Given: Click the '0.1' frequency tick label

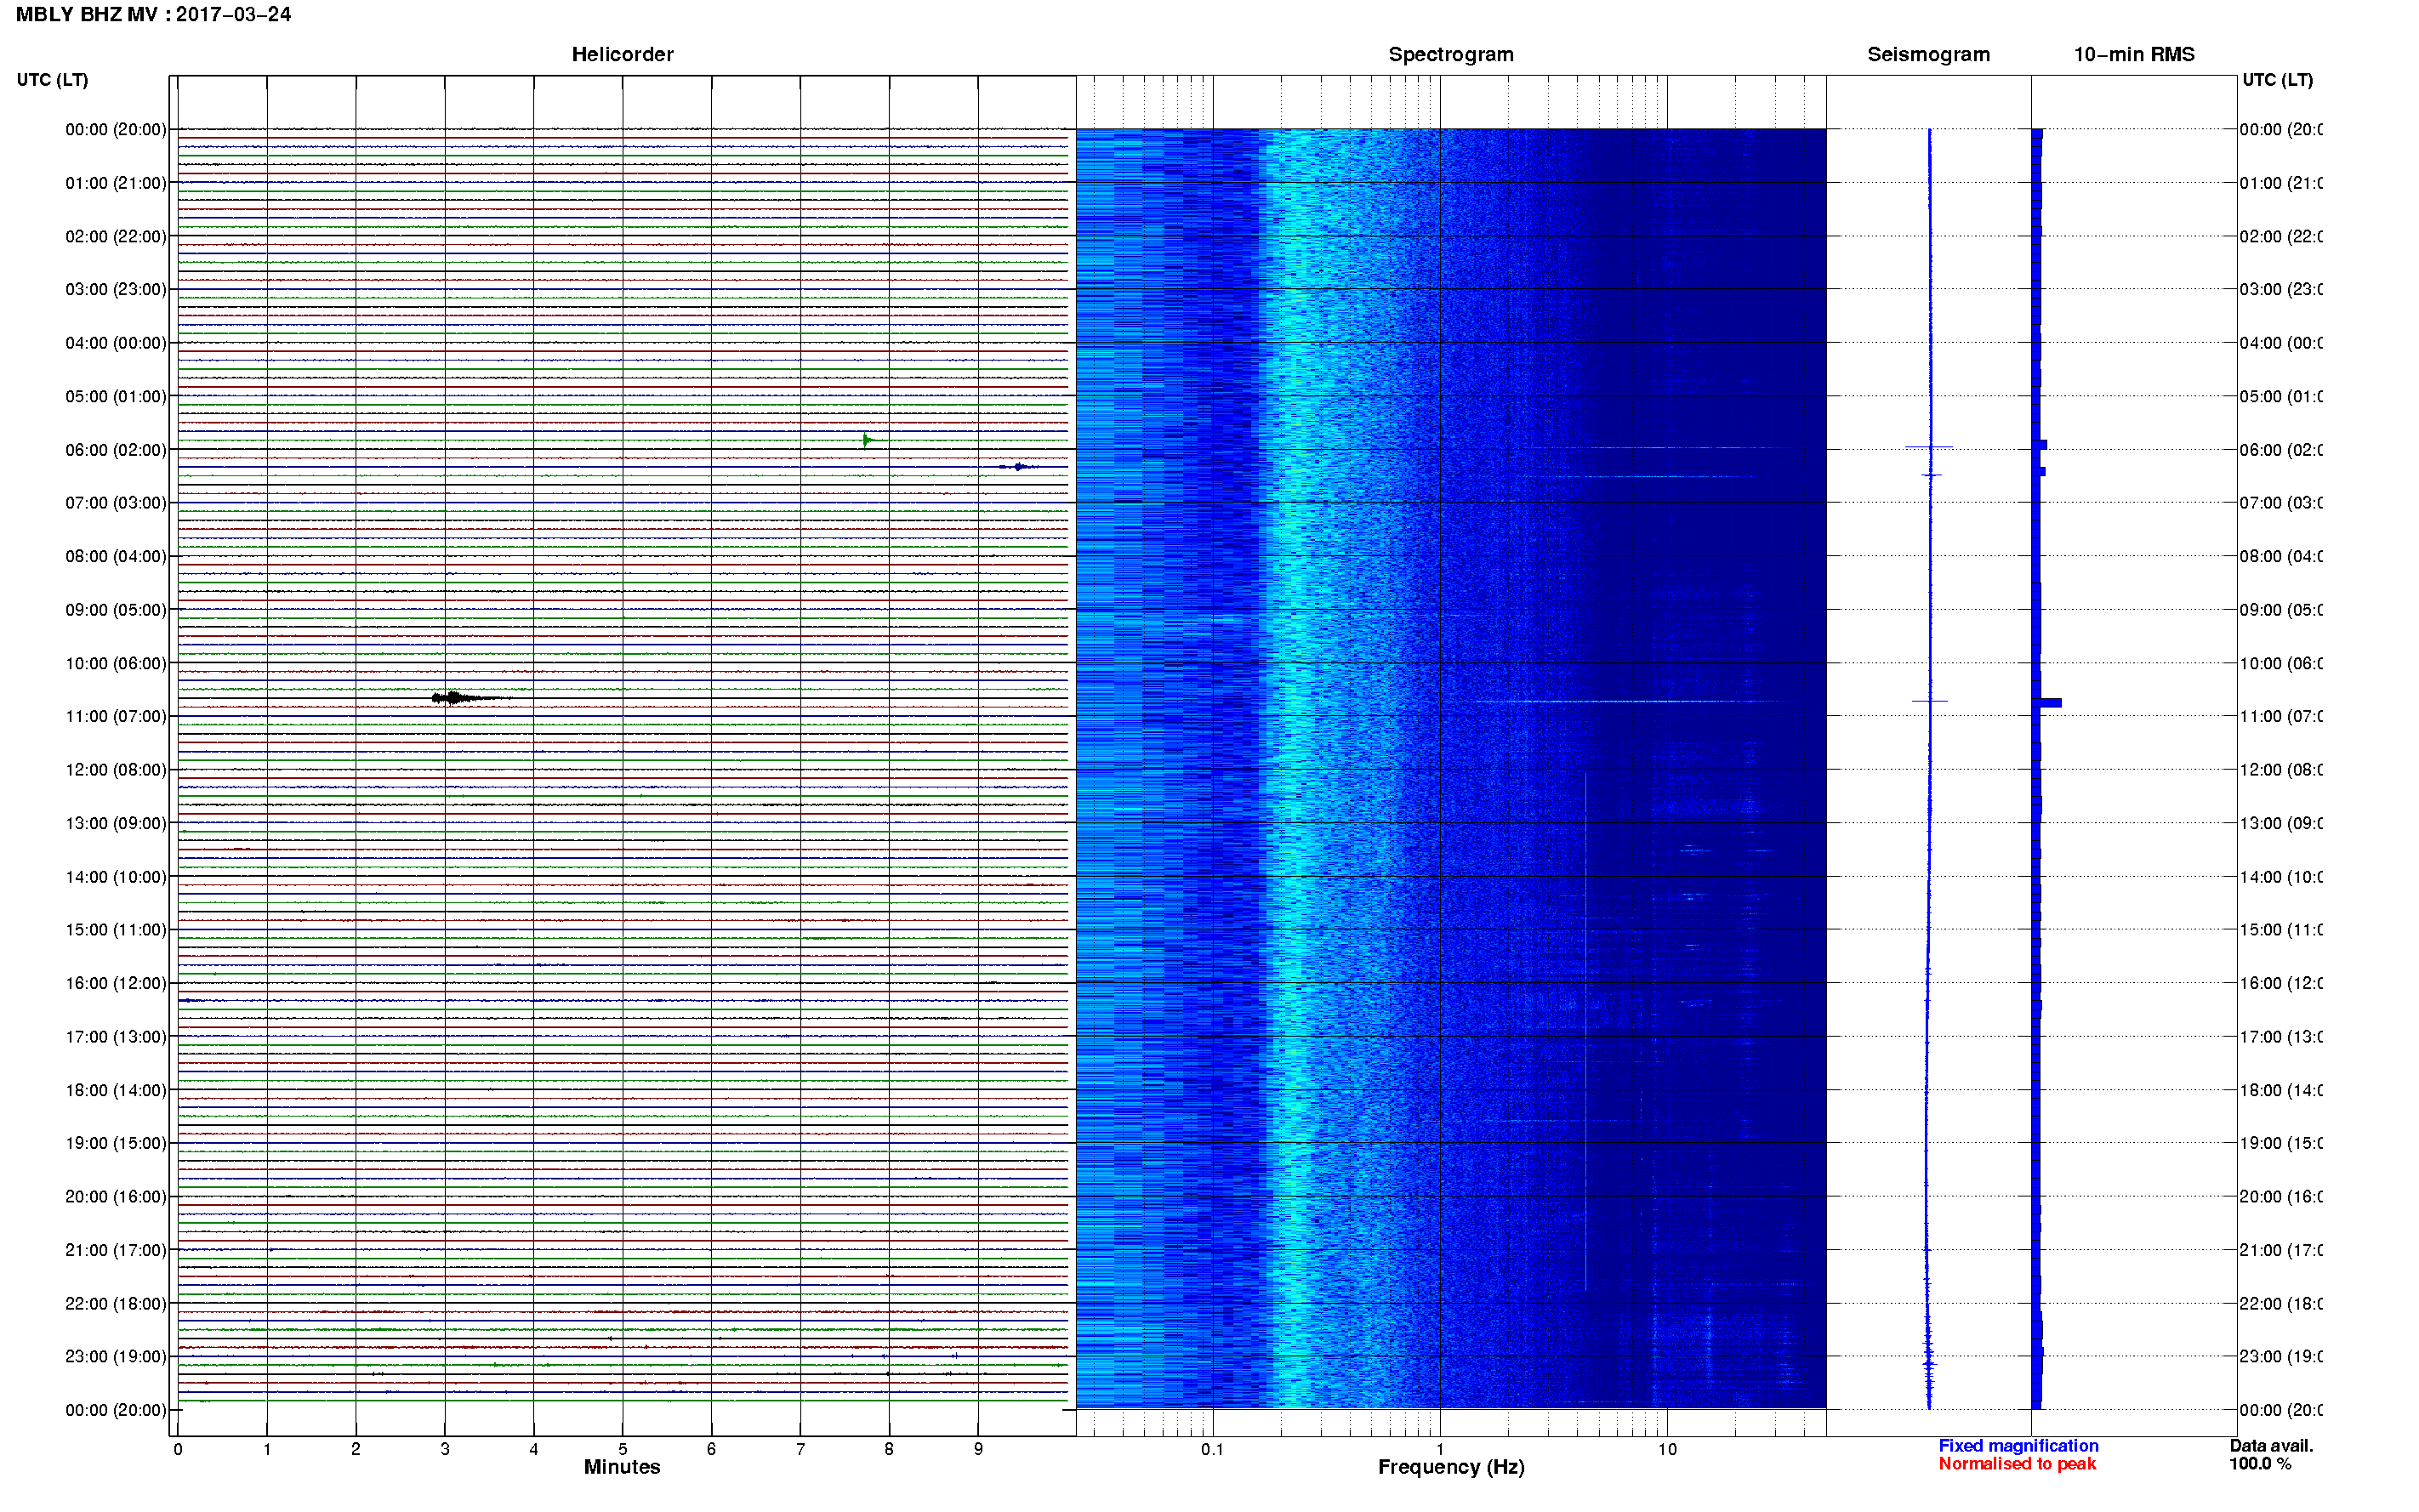Looking at the screenshot, I should (x=1212, y=1449).
